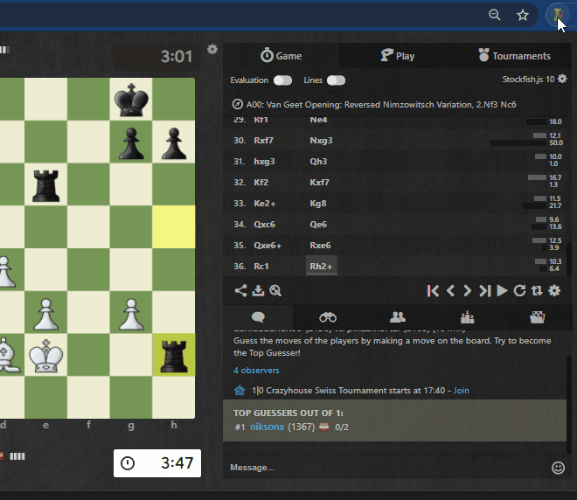Click the share game icon
Viewport: 577px width, 500px height.
240,291
